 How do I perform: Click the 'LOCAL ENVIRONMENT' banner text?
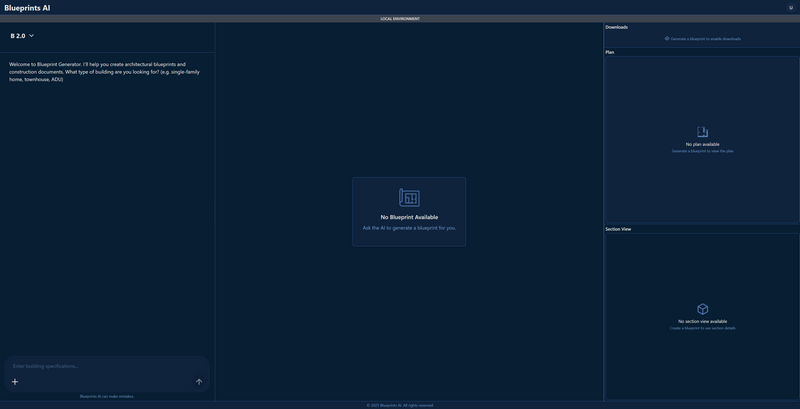(400, 19)
